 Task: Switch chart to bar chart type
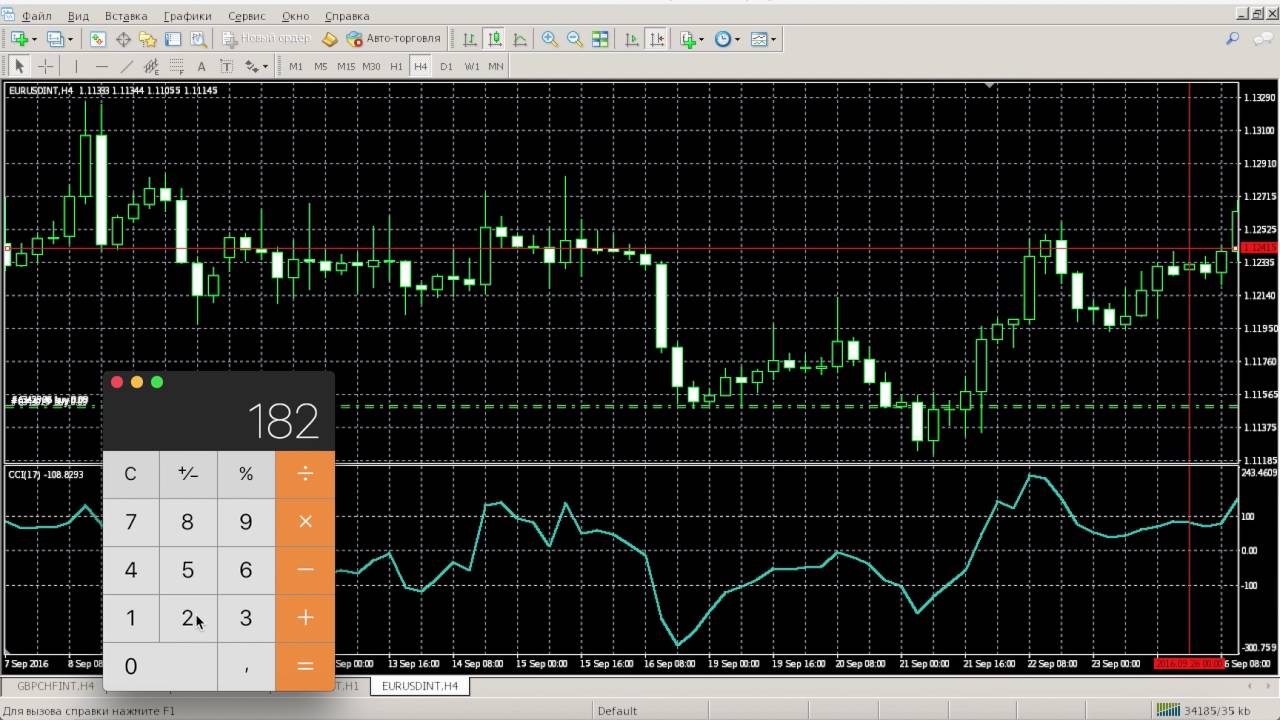pos(470,39)
